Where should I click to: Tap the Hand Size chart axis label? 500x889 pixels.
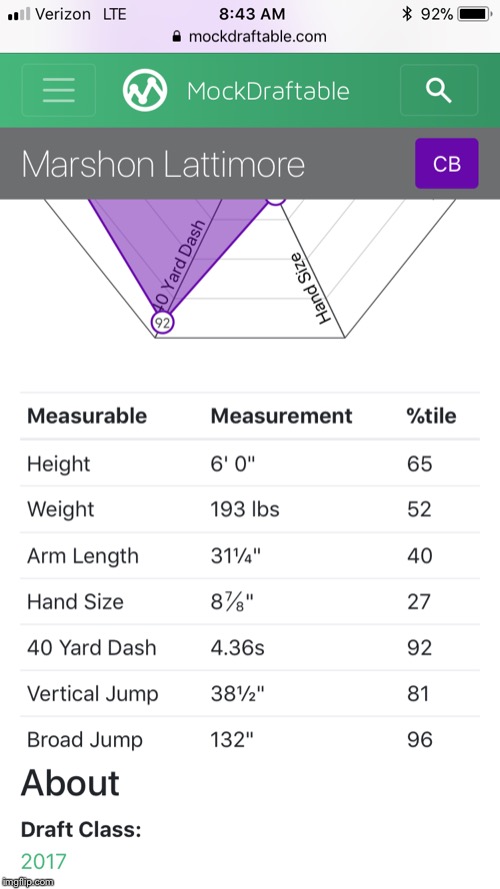[317, 288]
